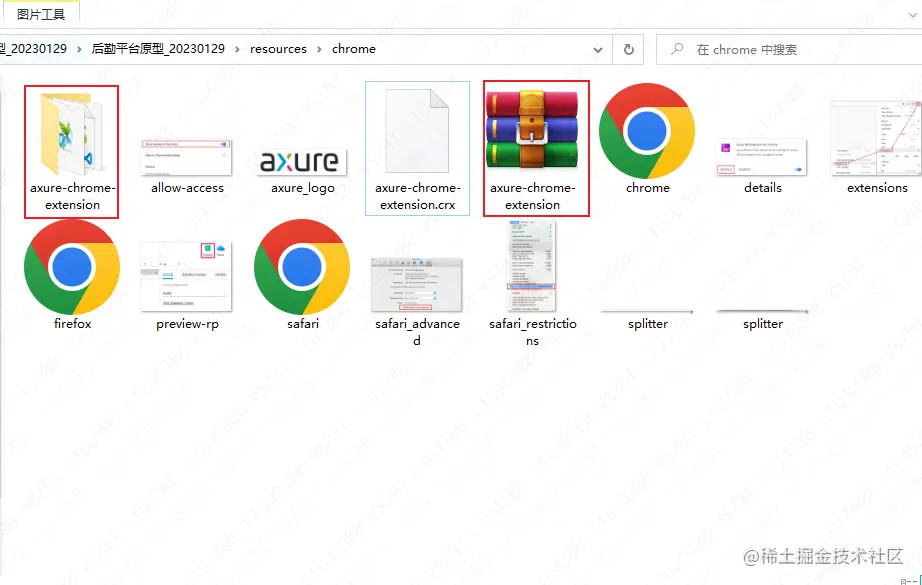Viewport: 922px width, 585px height.
Task: Select the axure-chrome-extension folder icon
Action: [x=72, y=134]
